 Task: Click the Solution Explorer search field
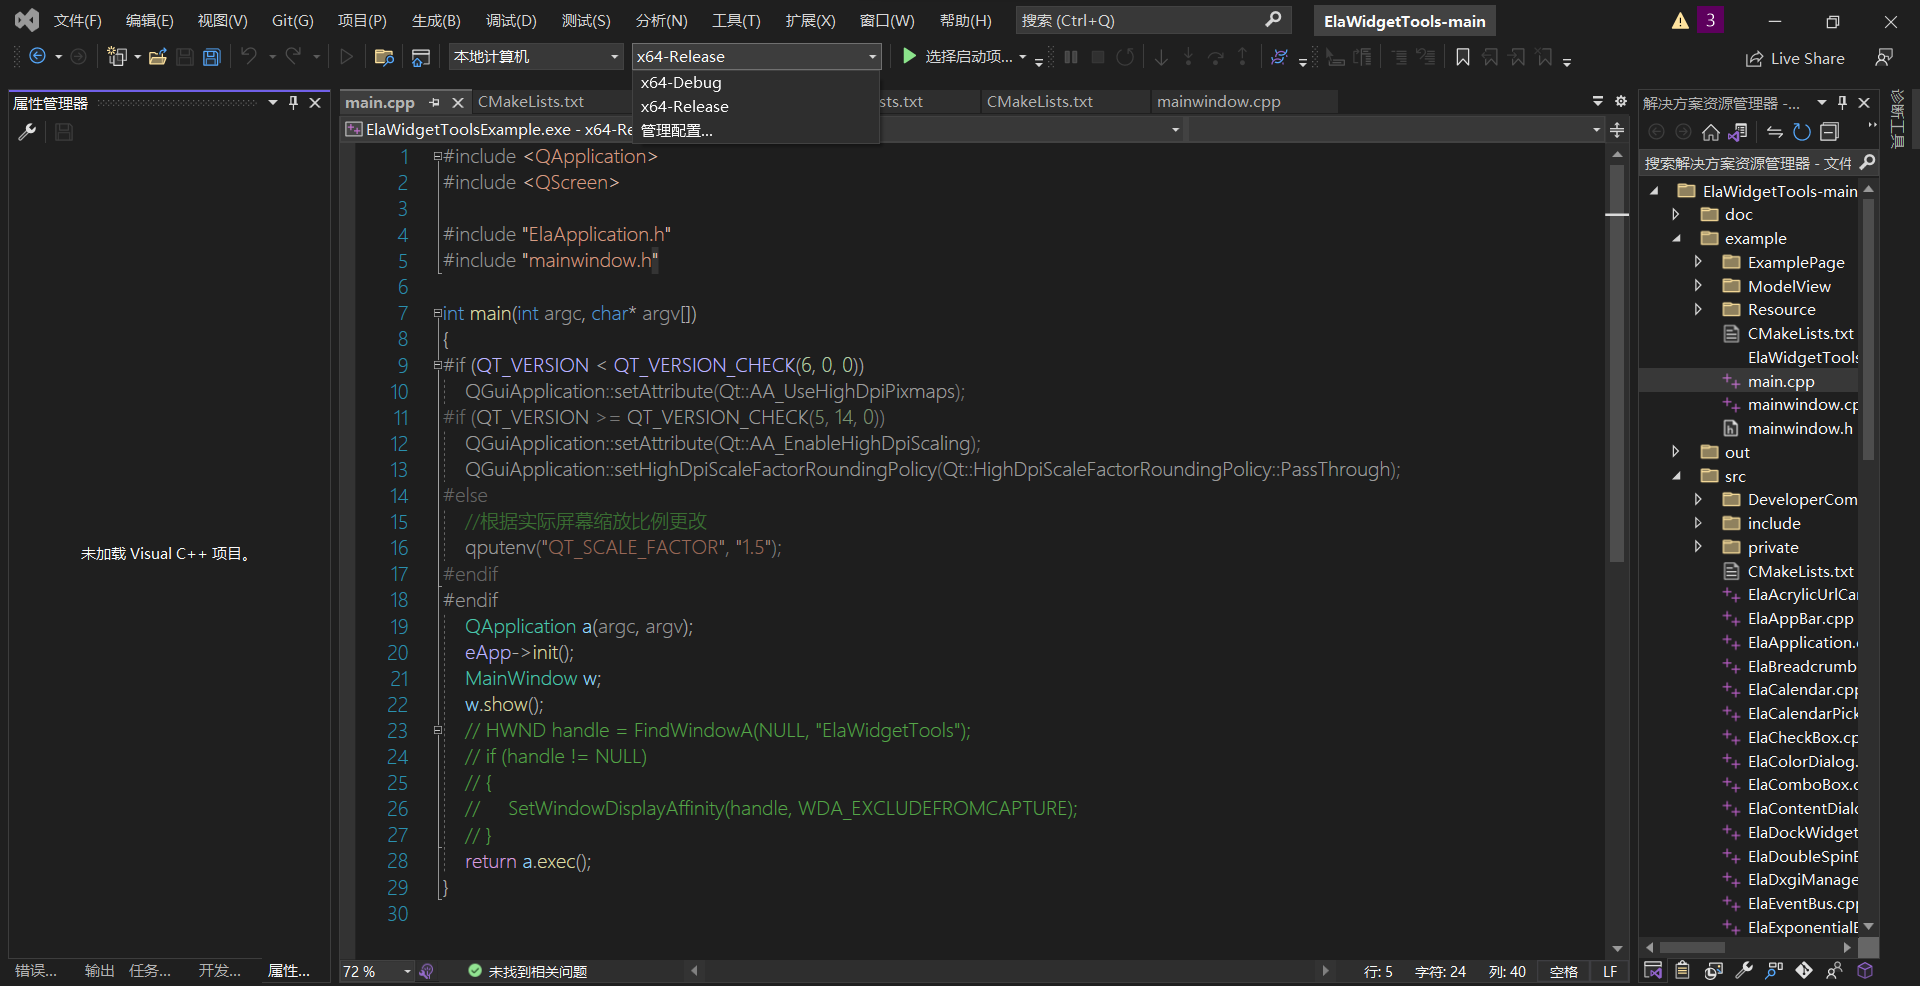tap(1748, 163)
